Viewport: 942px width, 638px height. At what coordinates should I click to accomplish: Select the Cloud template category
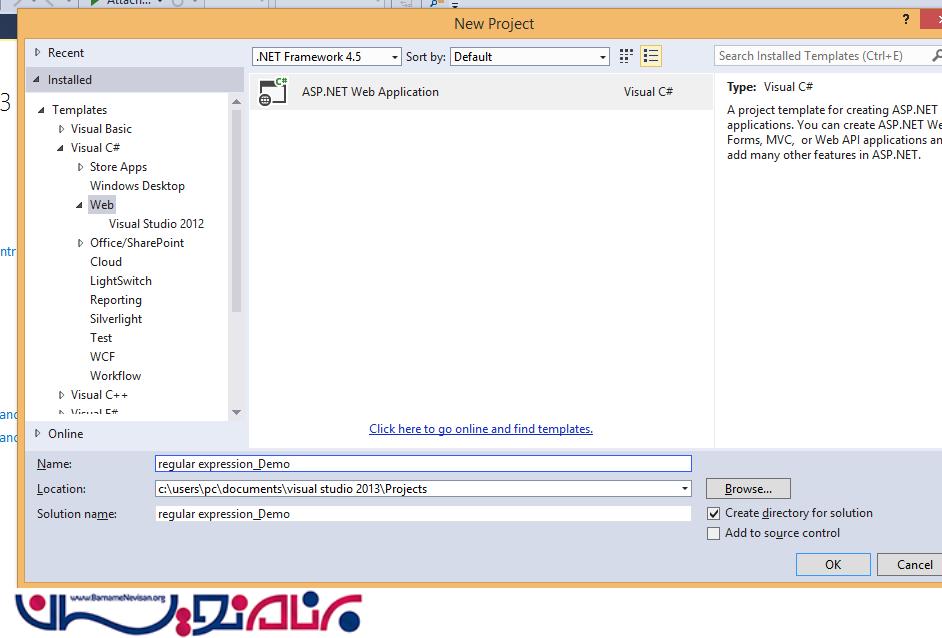106,262
